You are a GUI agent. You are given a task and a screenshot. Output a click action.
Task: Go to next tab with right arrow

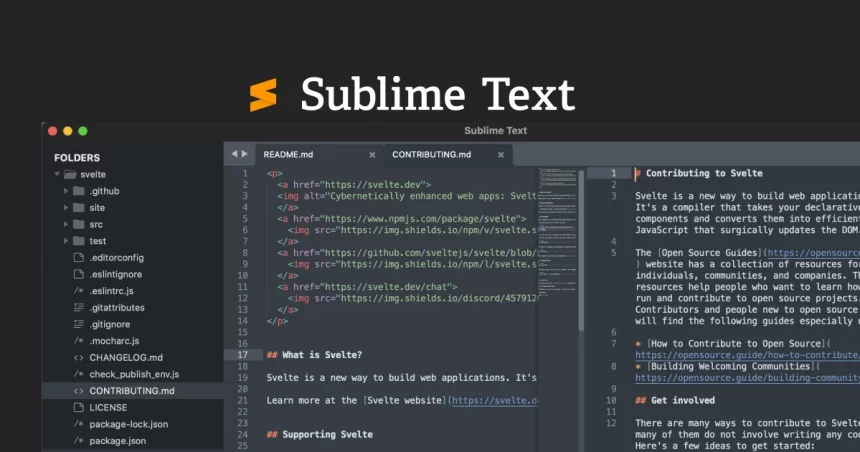coord(245,154)
